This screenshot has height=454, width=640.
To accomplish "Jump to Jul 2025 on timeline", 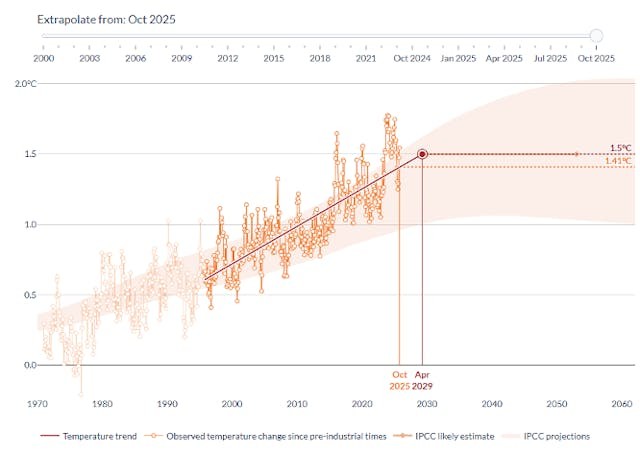I will pos(550,58).
